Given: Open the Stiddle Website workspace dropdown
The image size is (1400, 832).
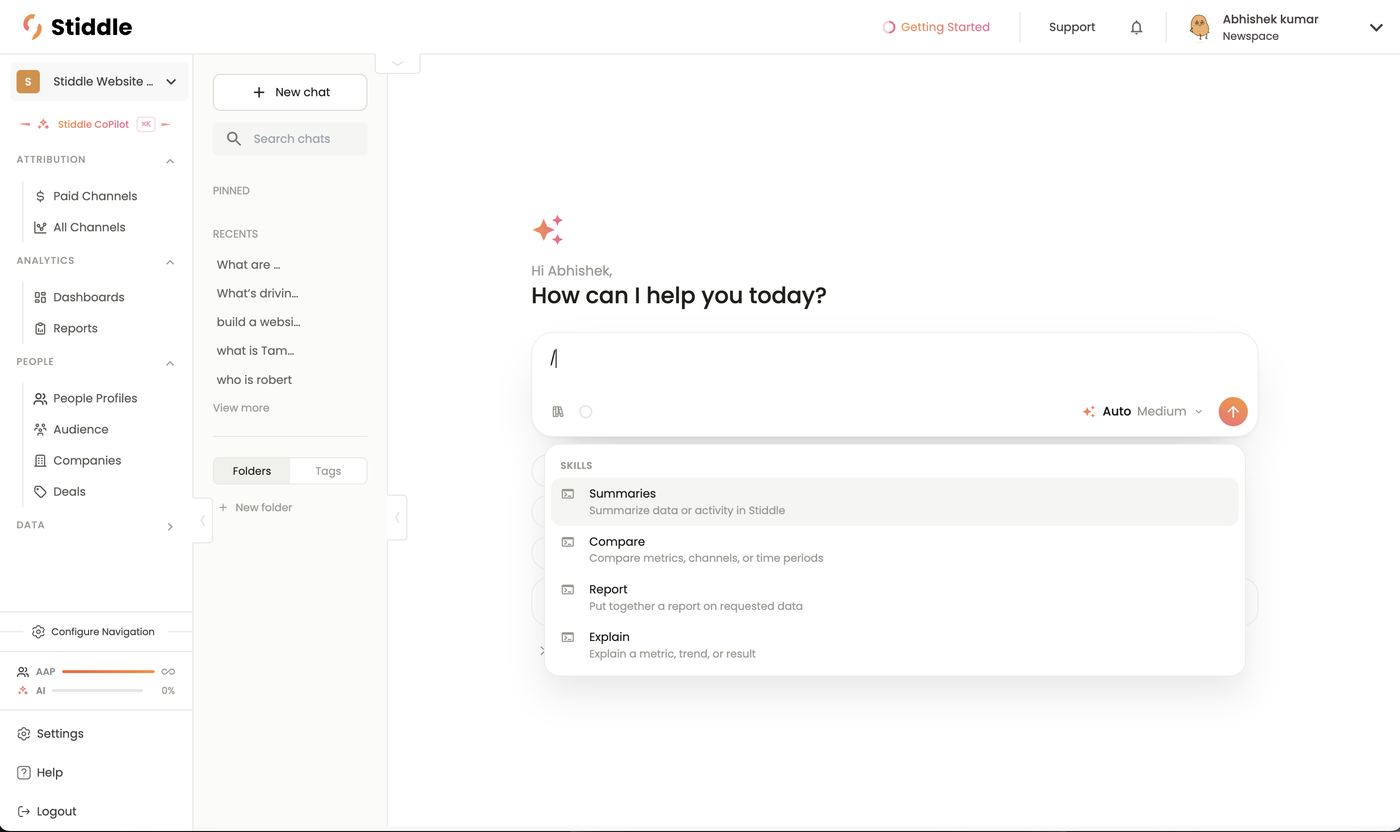Looking at the screenshot, I should pos(99,82).
